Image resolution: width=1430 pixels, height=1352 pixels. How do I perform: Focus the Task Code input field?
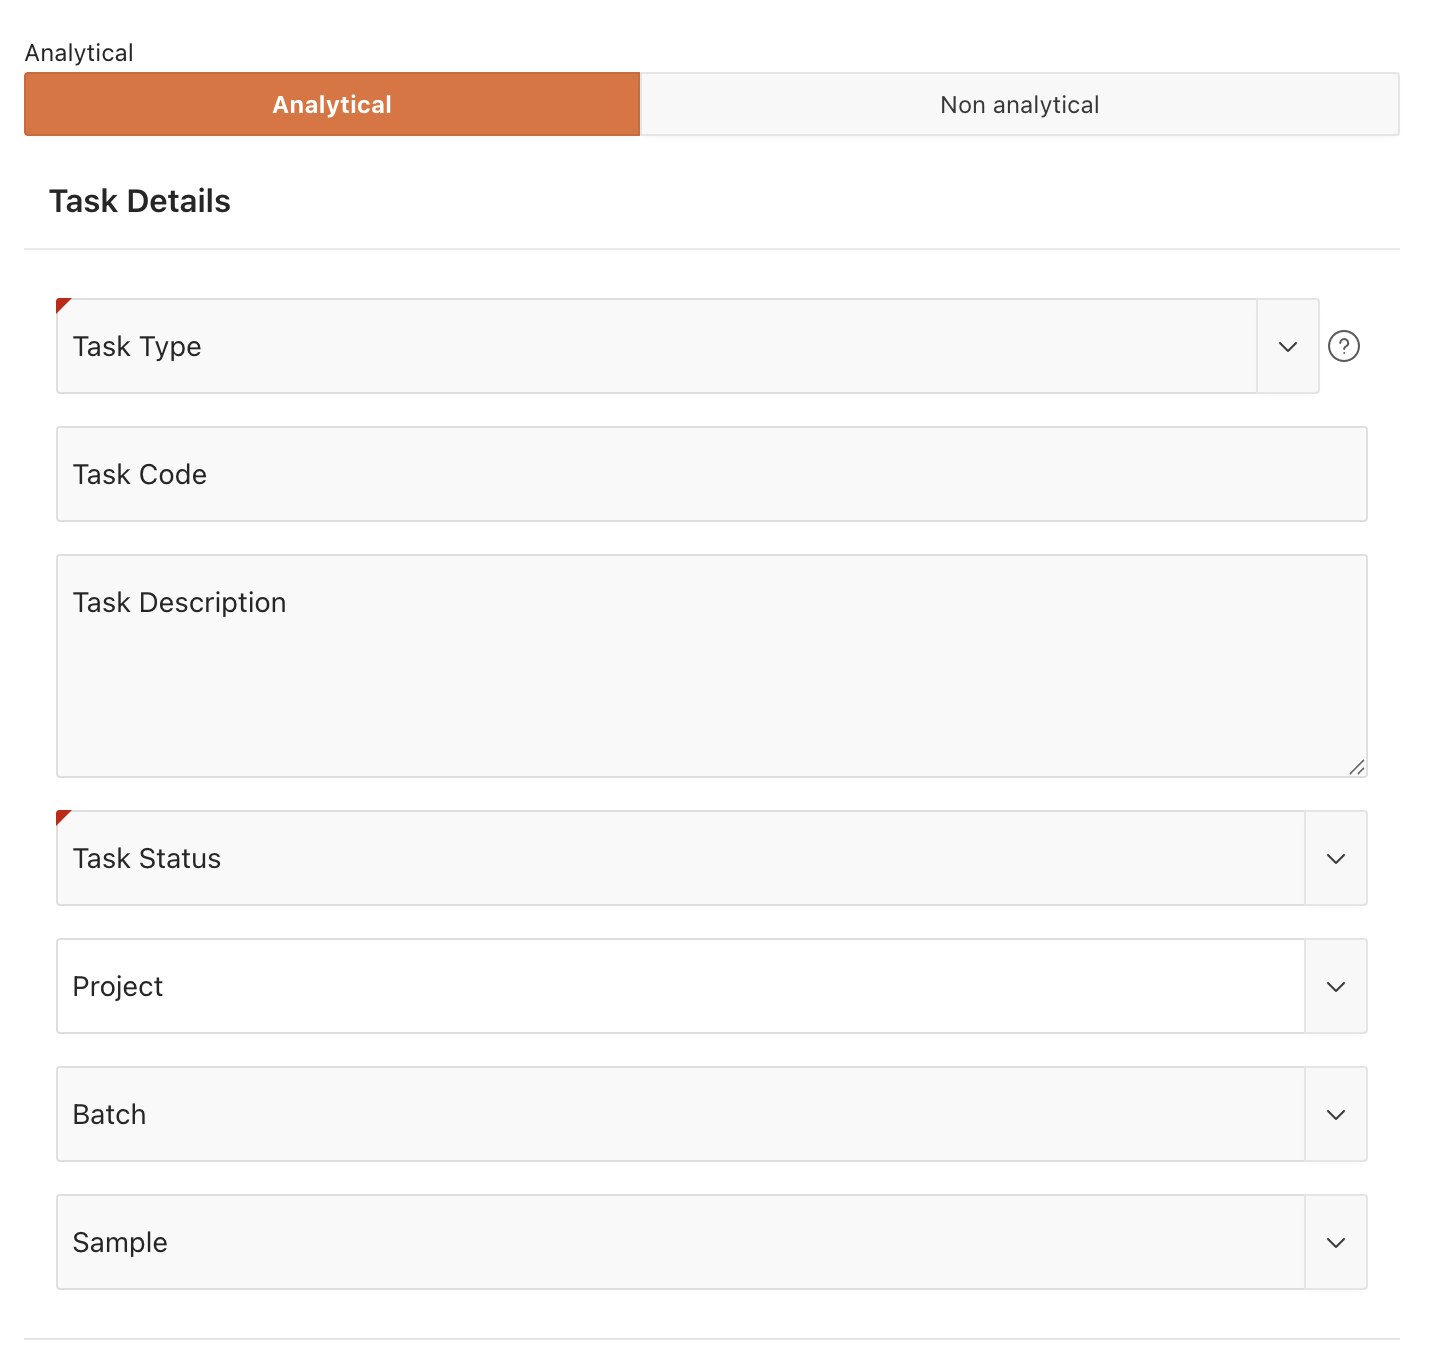[x=711, y=474]
